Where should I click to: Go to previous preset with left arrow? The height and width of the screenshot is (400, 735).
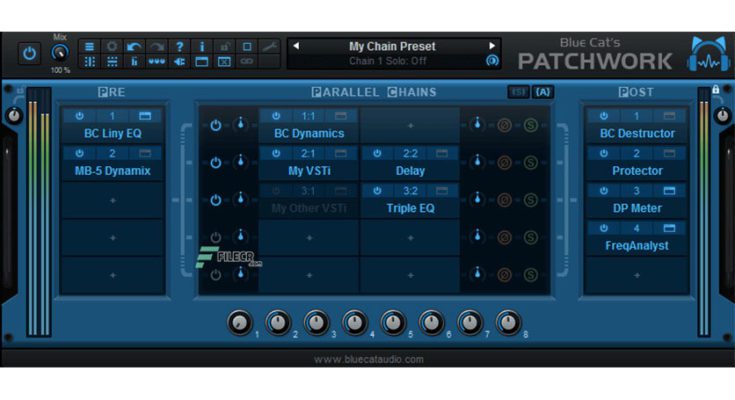[296, 46]
